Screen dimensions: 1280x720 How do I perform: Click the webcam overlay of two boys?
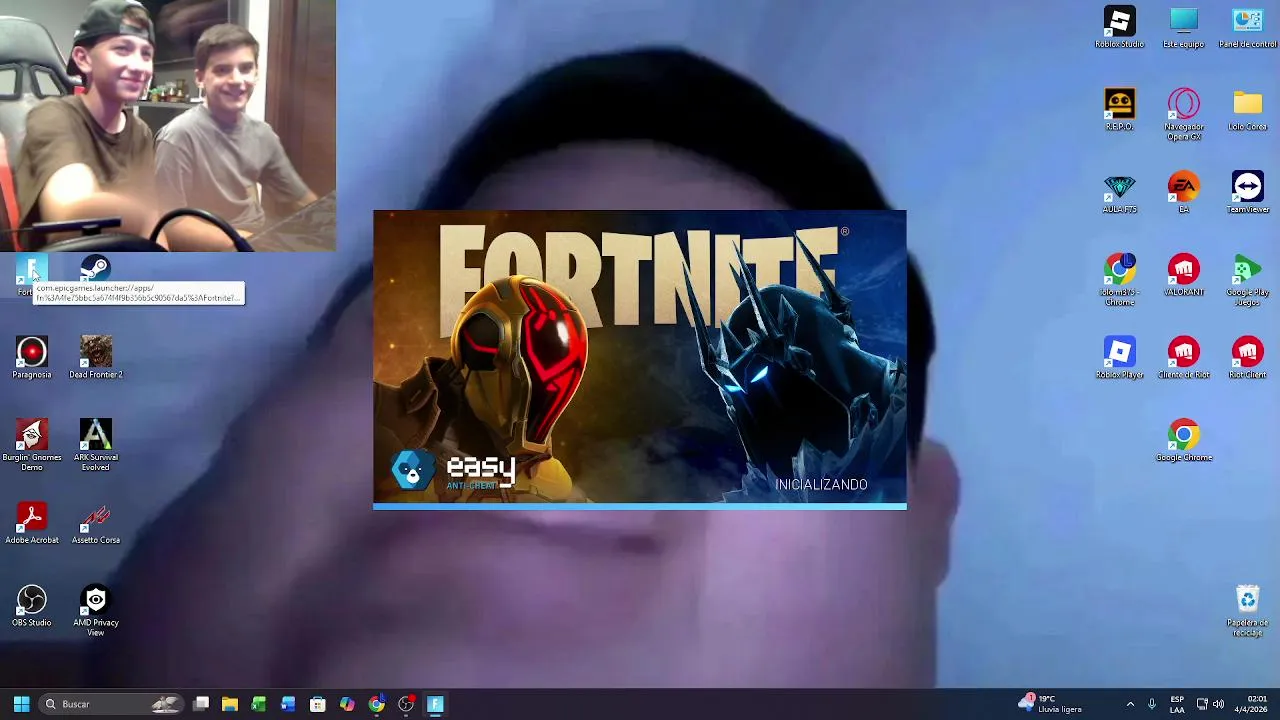(168, 125)
